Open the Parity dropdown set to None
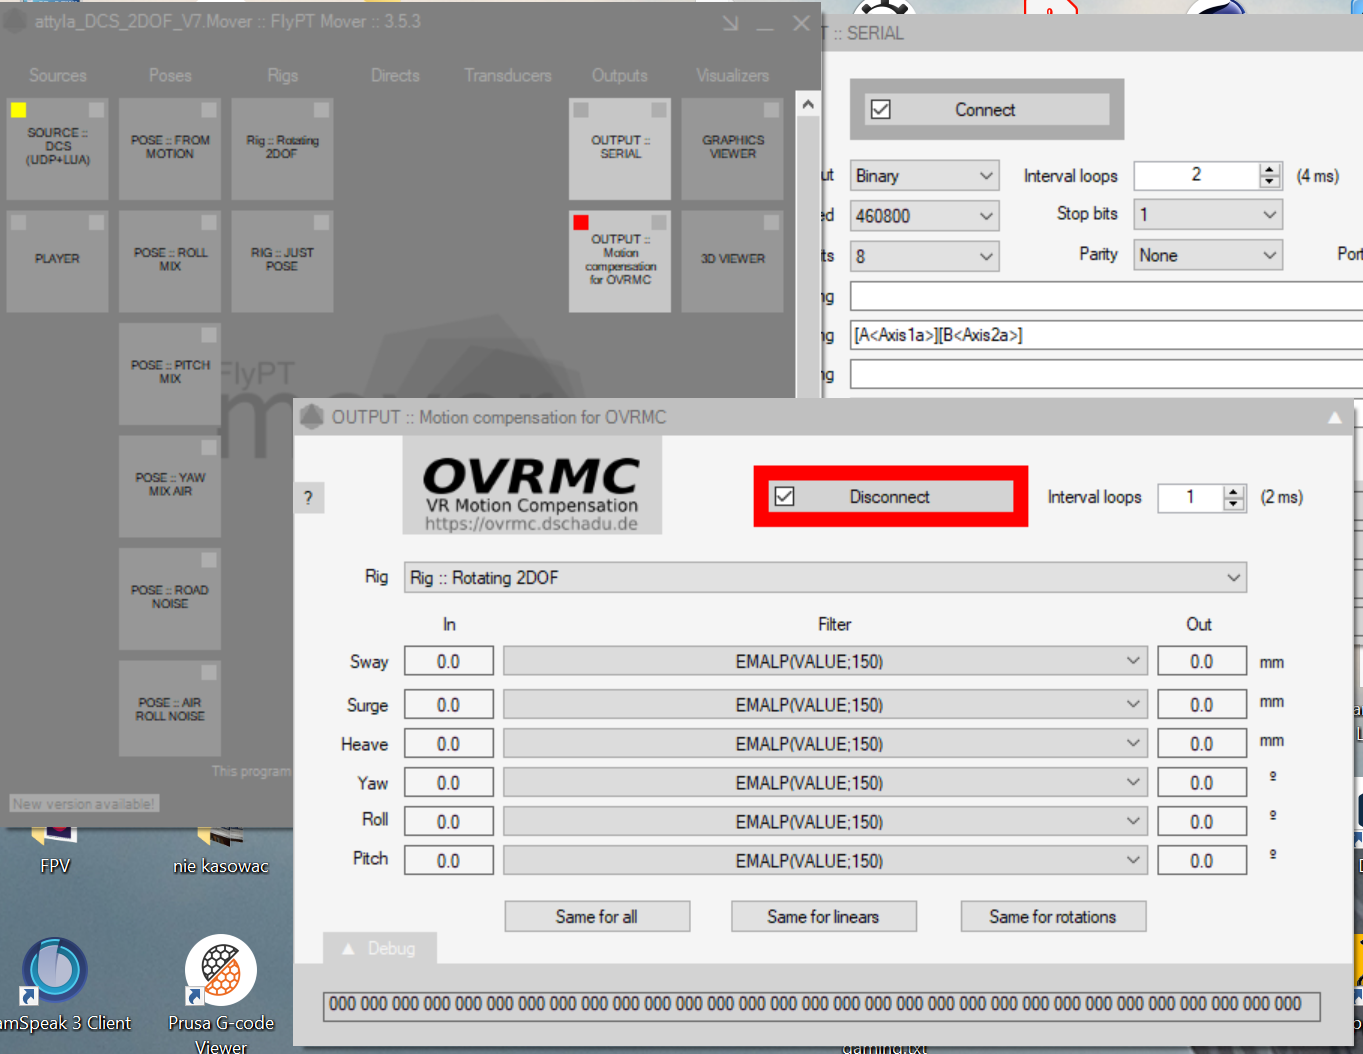This screenshot has height=1054, width=1363. (1208, 255)
